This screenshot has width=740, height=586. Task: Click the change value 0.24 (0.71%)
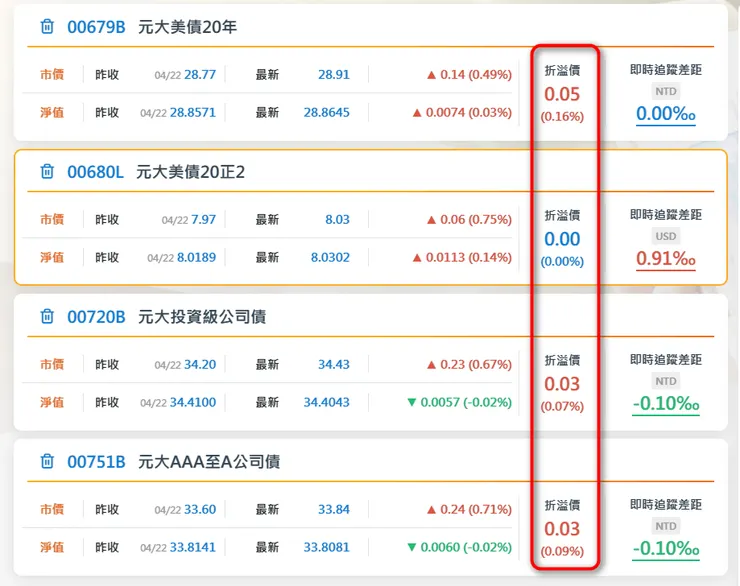pyautogui.click(x=469, y=509)
